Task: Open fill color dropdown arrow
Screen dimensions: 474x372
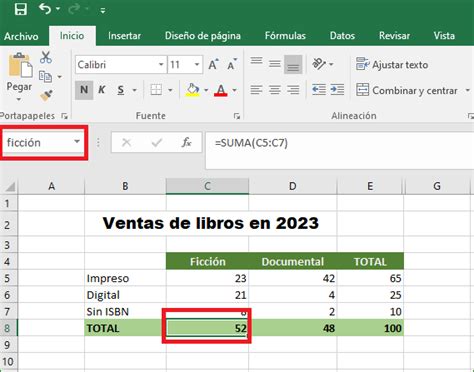Action: [206, 90]
